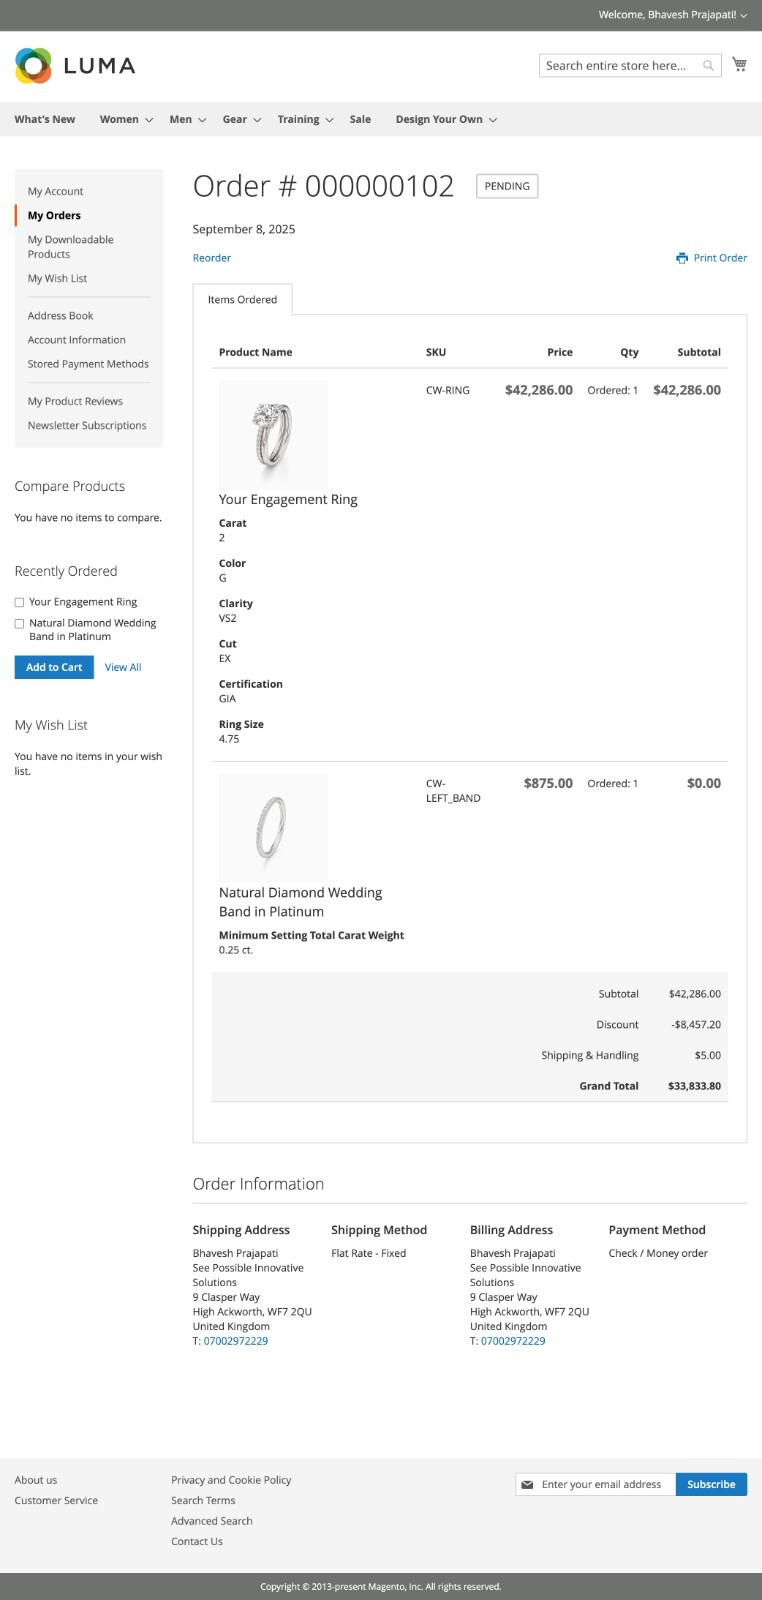Viewport: 762px width, 1600px height.
Task: Check the Natural Diamond Wedding Band checkbox
Action: point(18,622)
